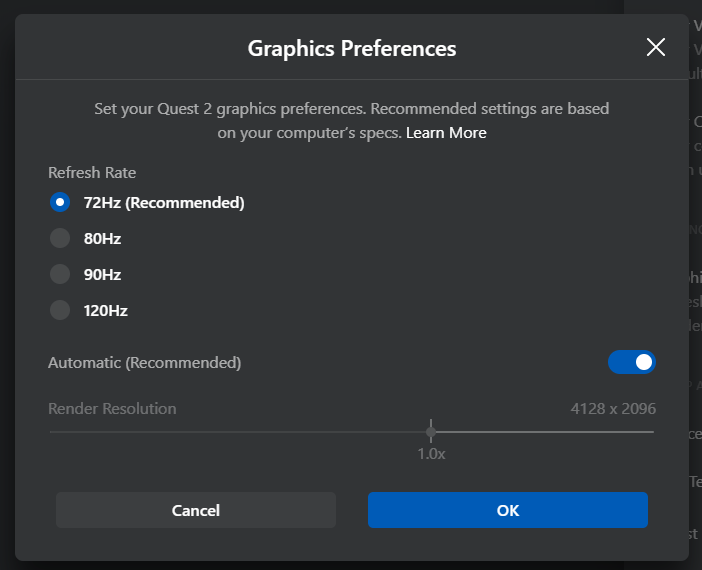This screenshot has height=570, width=702.
Task: Dismiss changes with the Cancel button
Action: 196,510
